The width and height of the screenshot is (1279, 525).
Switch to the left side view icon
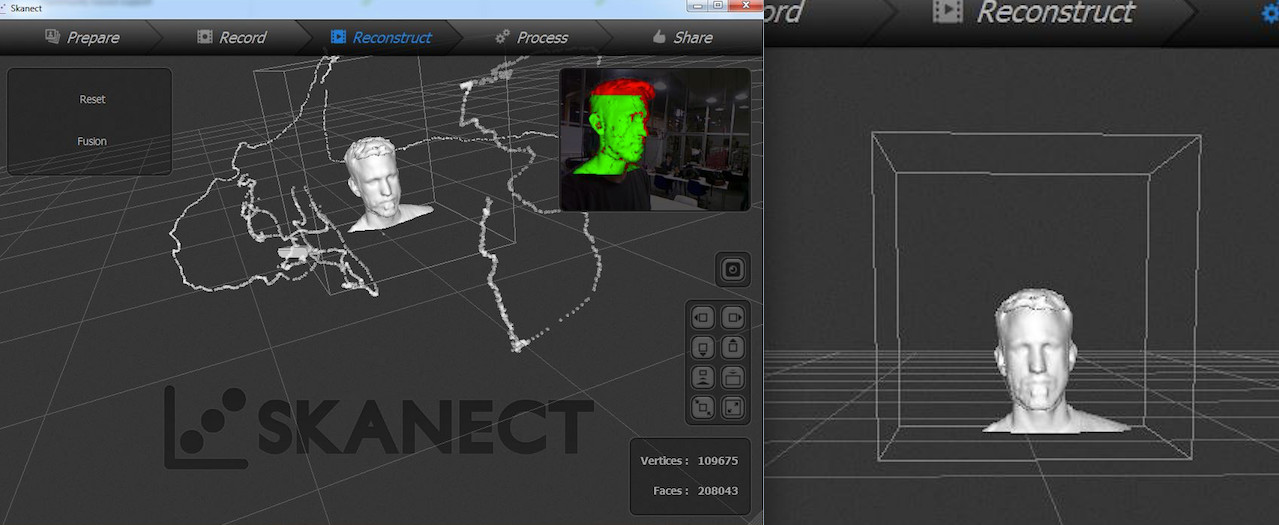click(703, 318)
